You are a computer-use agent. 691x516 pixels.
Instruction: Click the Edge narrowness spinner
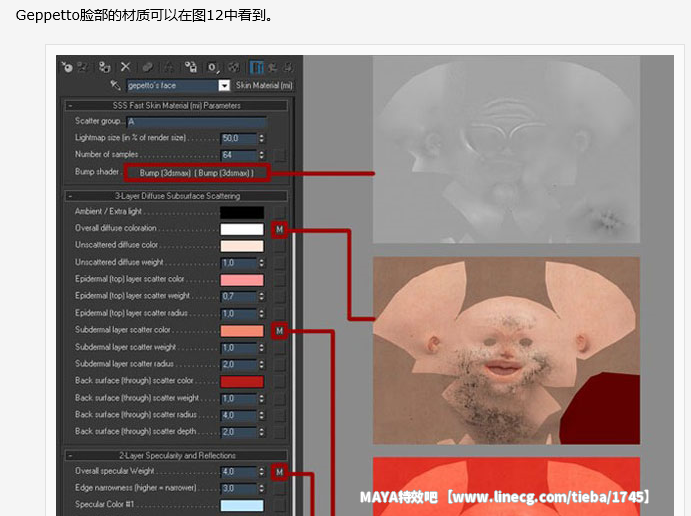[261, 488]
